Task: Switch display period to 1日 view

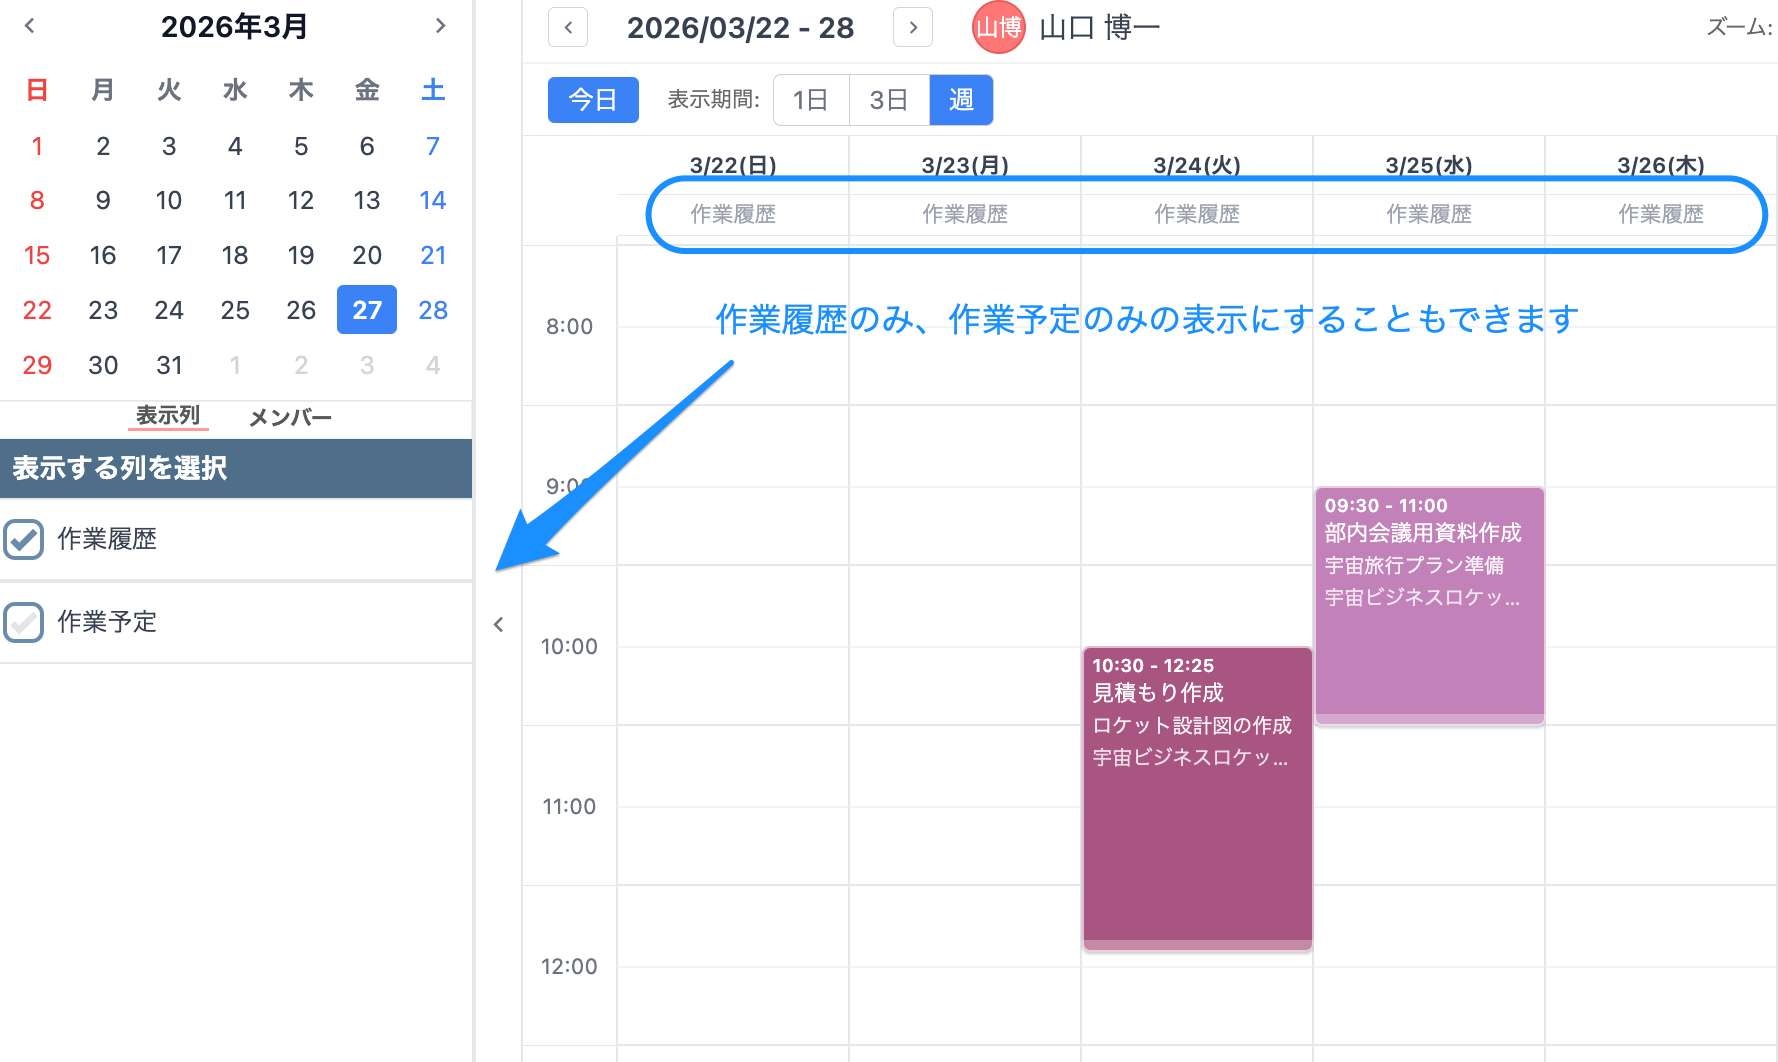Action: [810, 100]
